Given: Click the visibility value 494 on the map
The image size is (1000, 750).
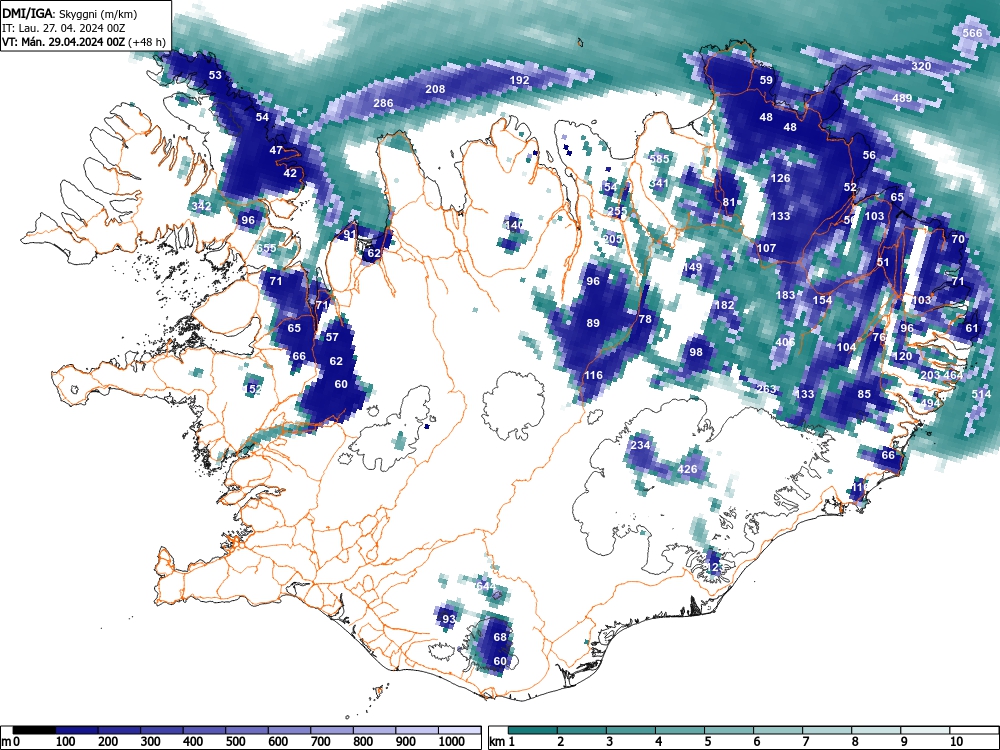Looking at the screenshot, I should click(930, 403).
